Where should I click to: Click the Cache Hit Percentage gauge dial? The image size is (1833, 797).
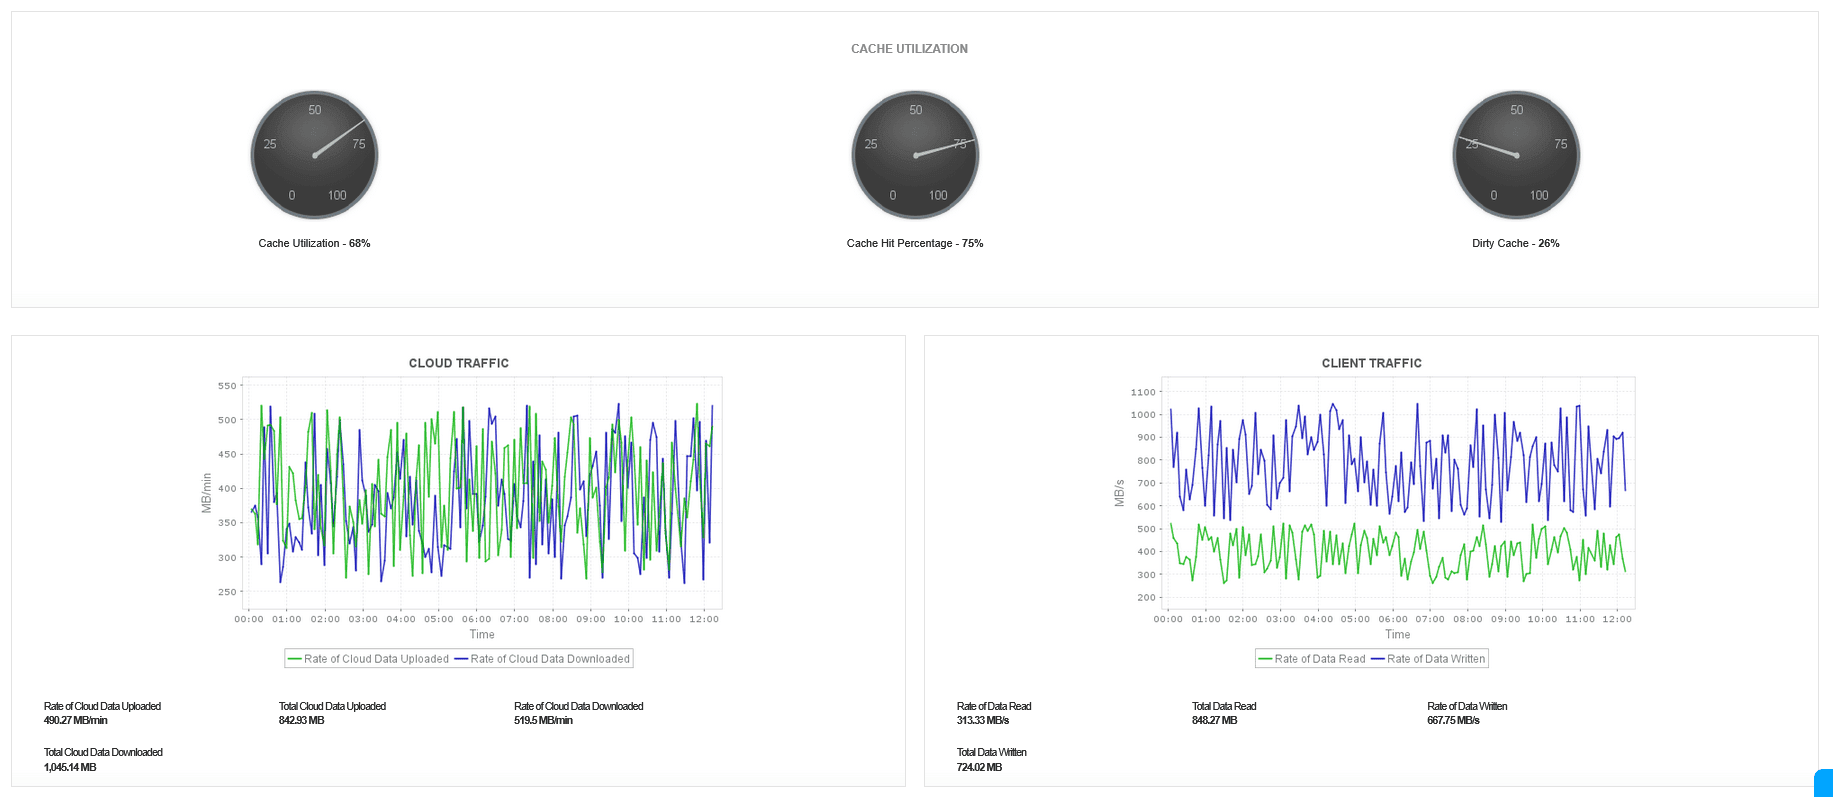pos(915,155)
